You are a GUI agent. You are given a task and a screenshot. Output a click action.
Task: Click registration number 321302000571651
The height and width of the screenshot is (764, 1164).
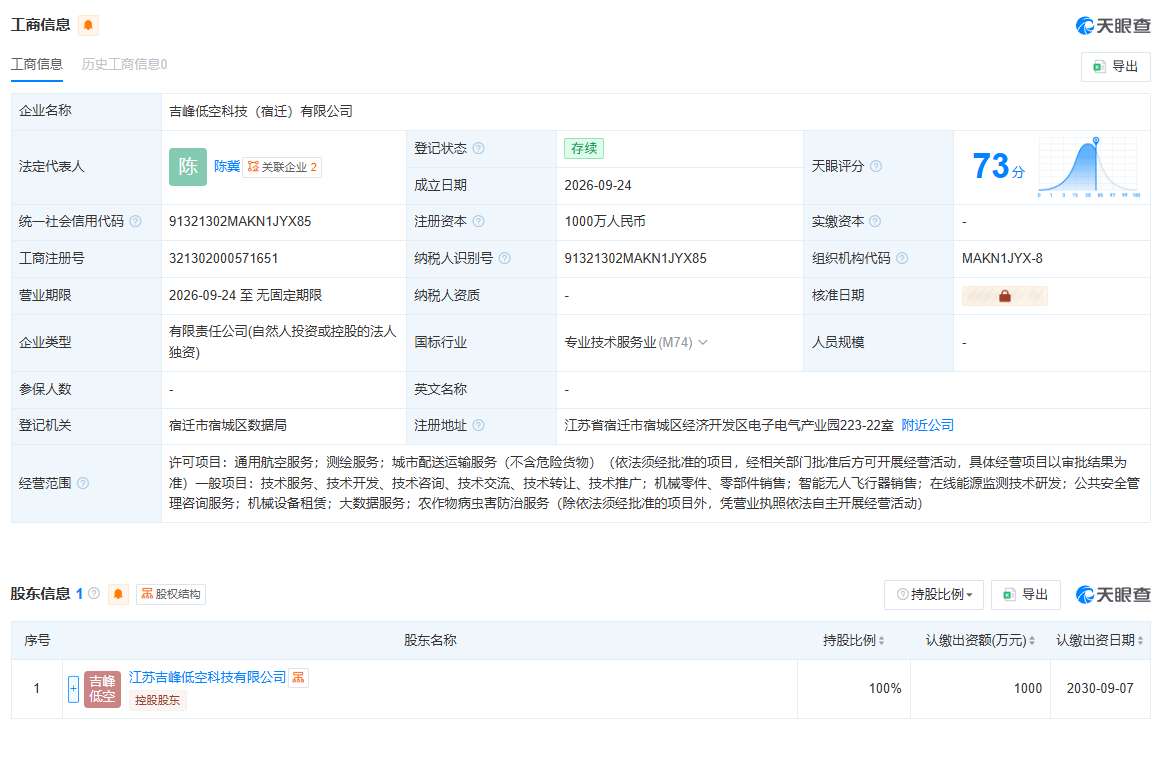(x=223, y=258)
